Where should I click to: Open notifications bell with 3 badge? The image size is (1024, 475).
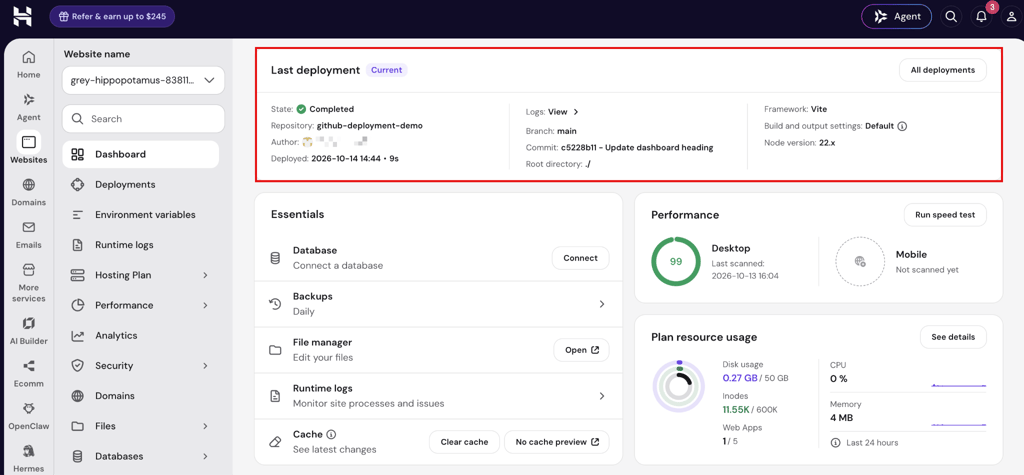coord(981,17)
